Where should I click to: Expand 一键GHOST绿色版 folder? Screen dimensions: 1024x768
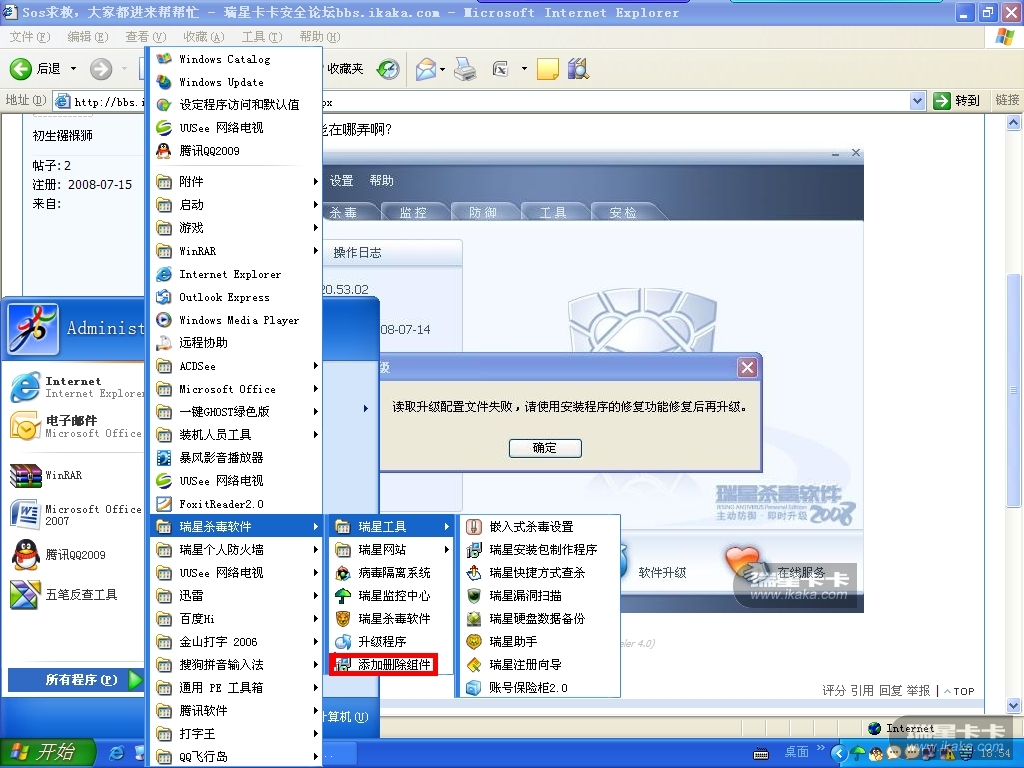pos(235,412)
